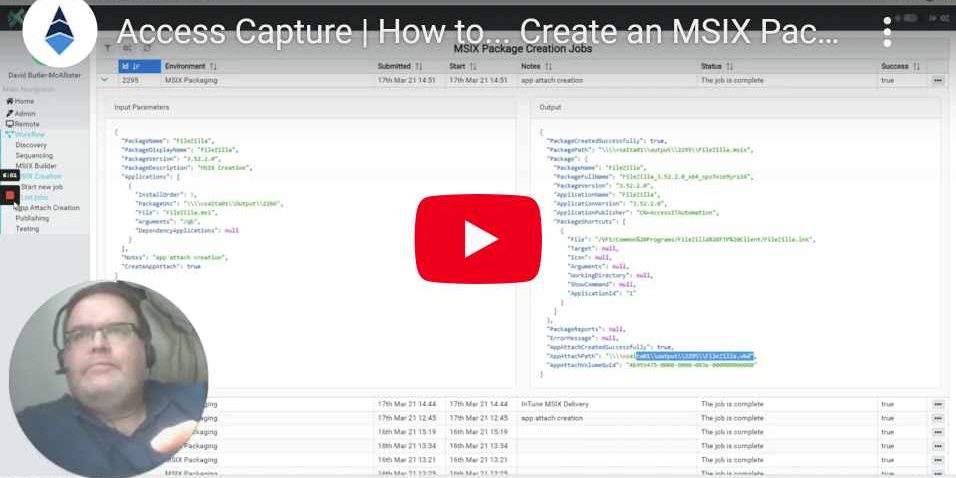Image resolution: width=956 pixels, height=478 pixels.
Task: Select MSIX Builder under Workflow
Action: 36,166
